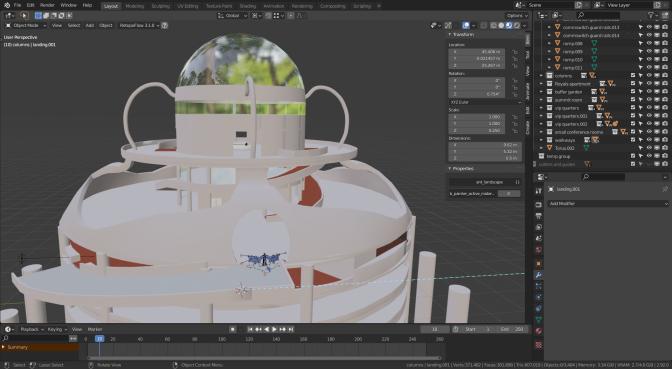Toggle viewport overlays icon
Image resolution: width=672 pixels, height=369 pixels.
click(466, 25)
